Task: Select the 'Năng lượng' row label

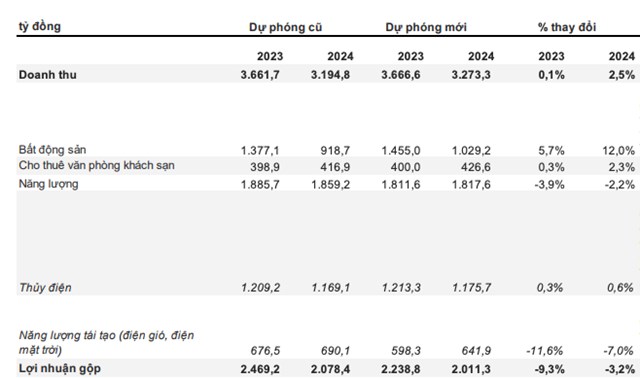Action: [49, 184]
